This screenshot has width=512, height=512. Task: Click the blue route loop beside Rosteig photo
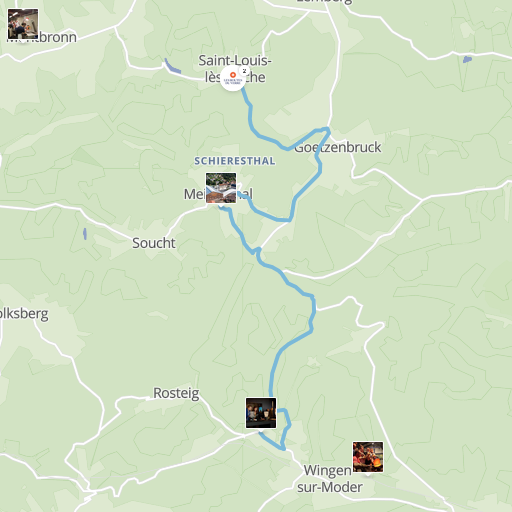coord(284,428)
